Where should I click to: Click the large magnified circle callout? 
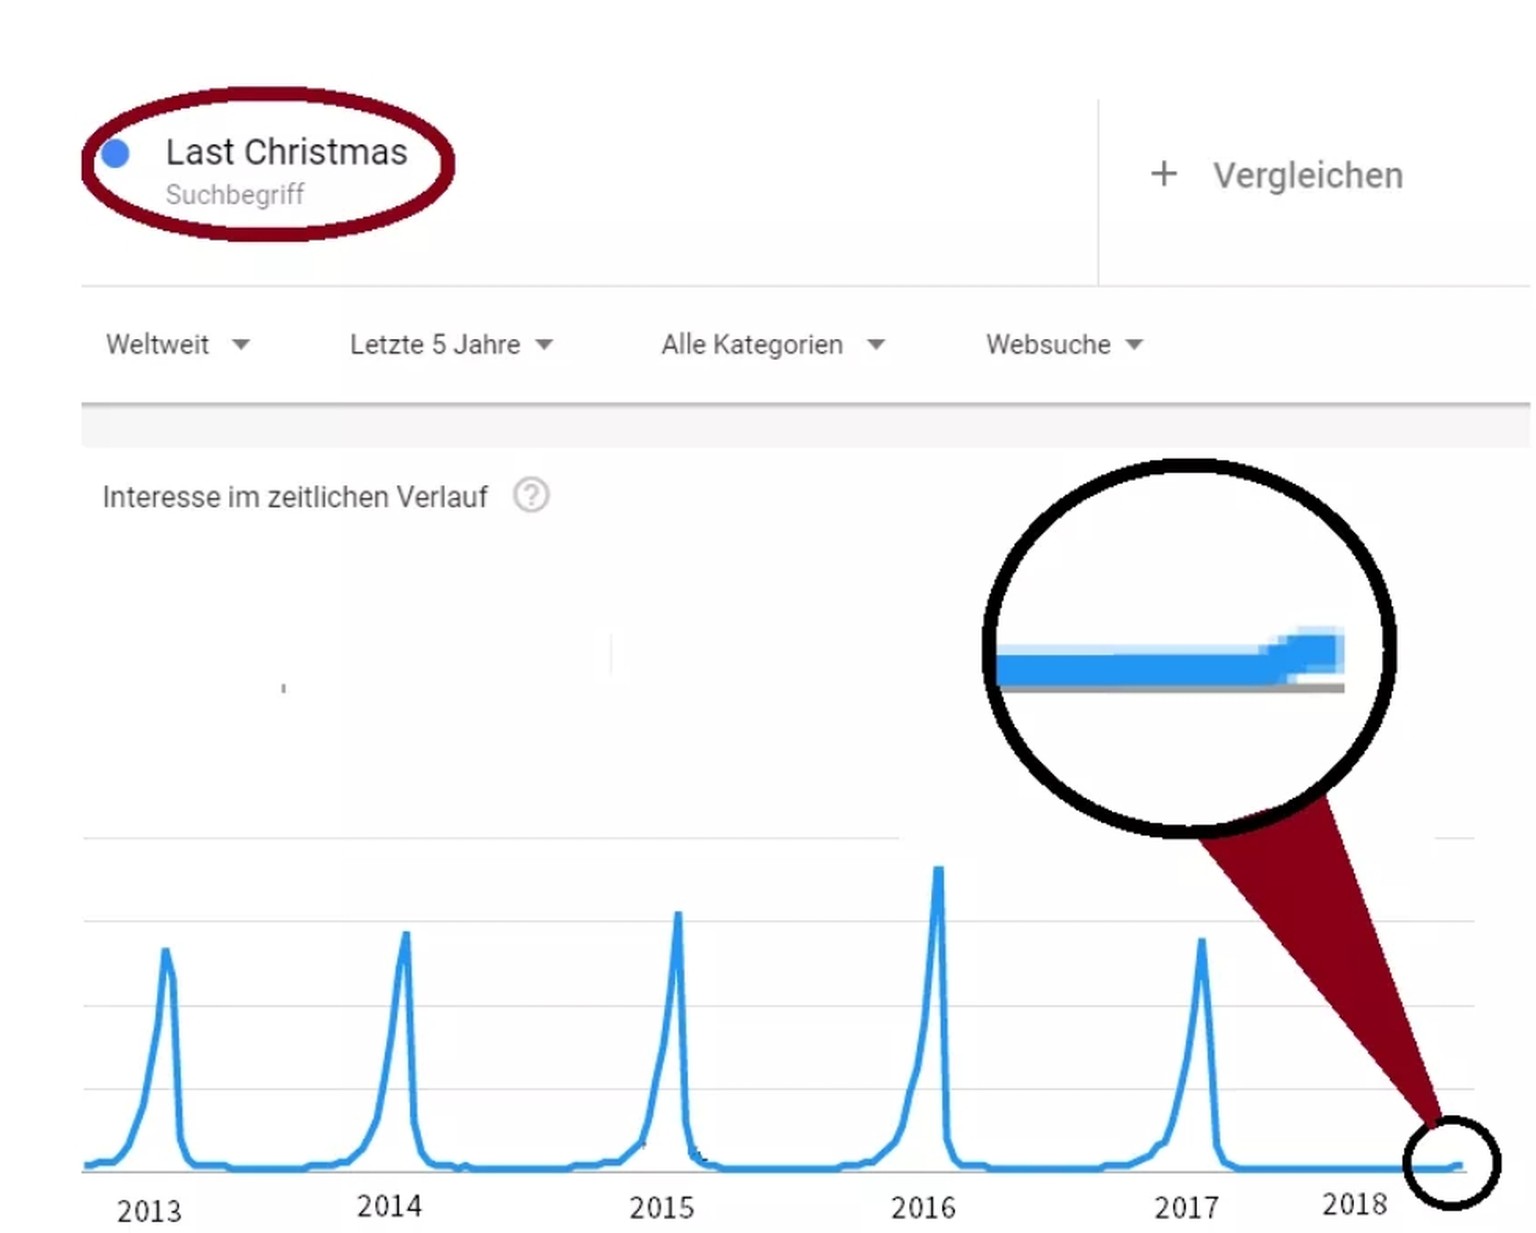pos(1189,647)
